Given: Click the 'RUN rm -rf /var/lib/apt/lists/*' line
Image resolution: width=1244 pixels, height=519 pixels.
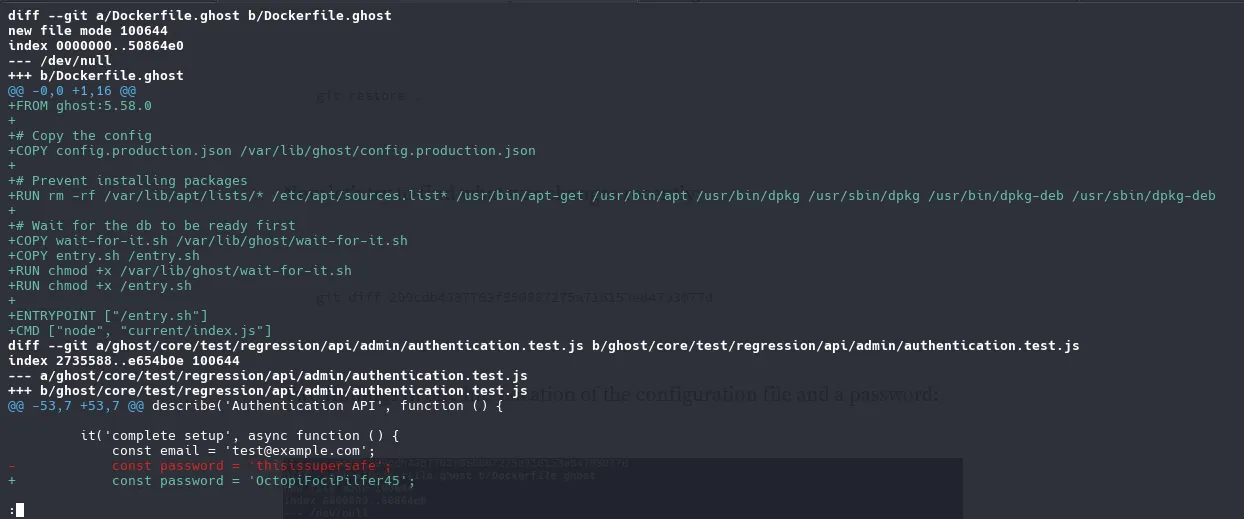Looking at the screenshot, I should [x=612, y=196].
